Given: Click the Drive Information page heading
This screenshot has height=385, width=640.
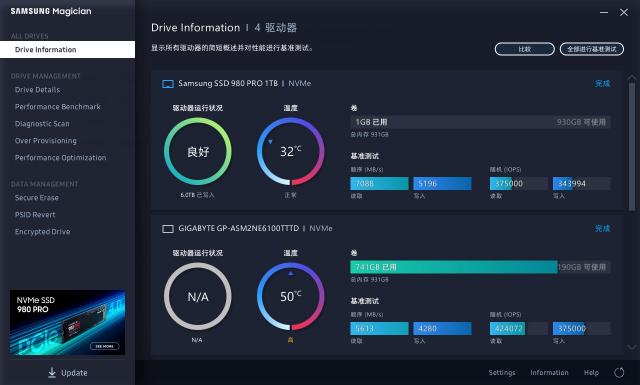Looking at the screenshot, I should click(196, 28).
